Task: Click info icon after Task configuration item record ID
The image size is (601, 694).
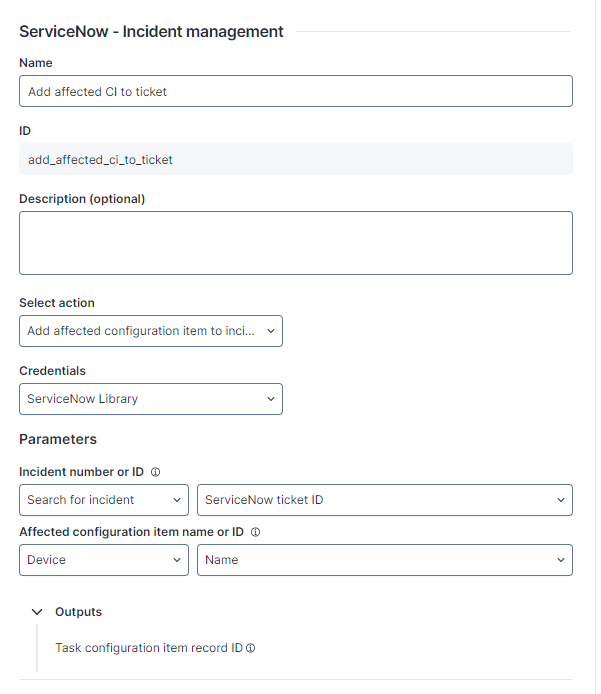Action: click(x=250, y=648)
